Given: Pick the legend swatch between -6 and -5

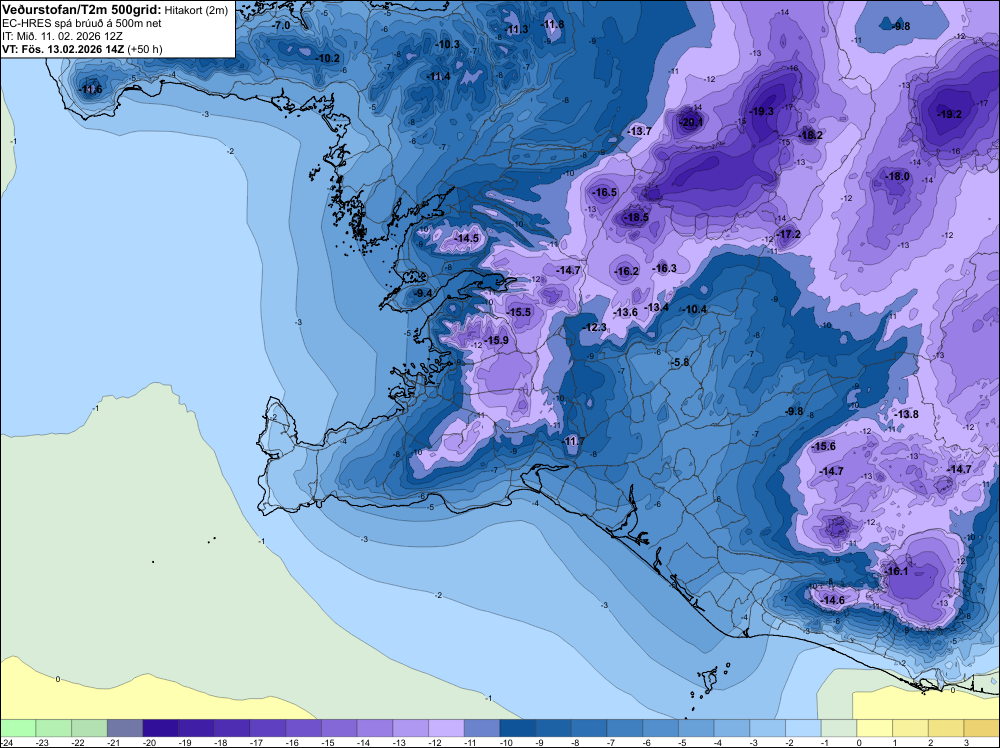Looking at the screenshot, I should coord(661,728).
